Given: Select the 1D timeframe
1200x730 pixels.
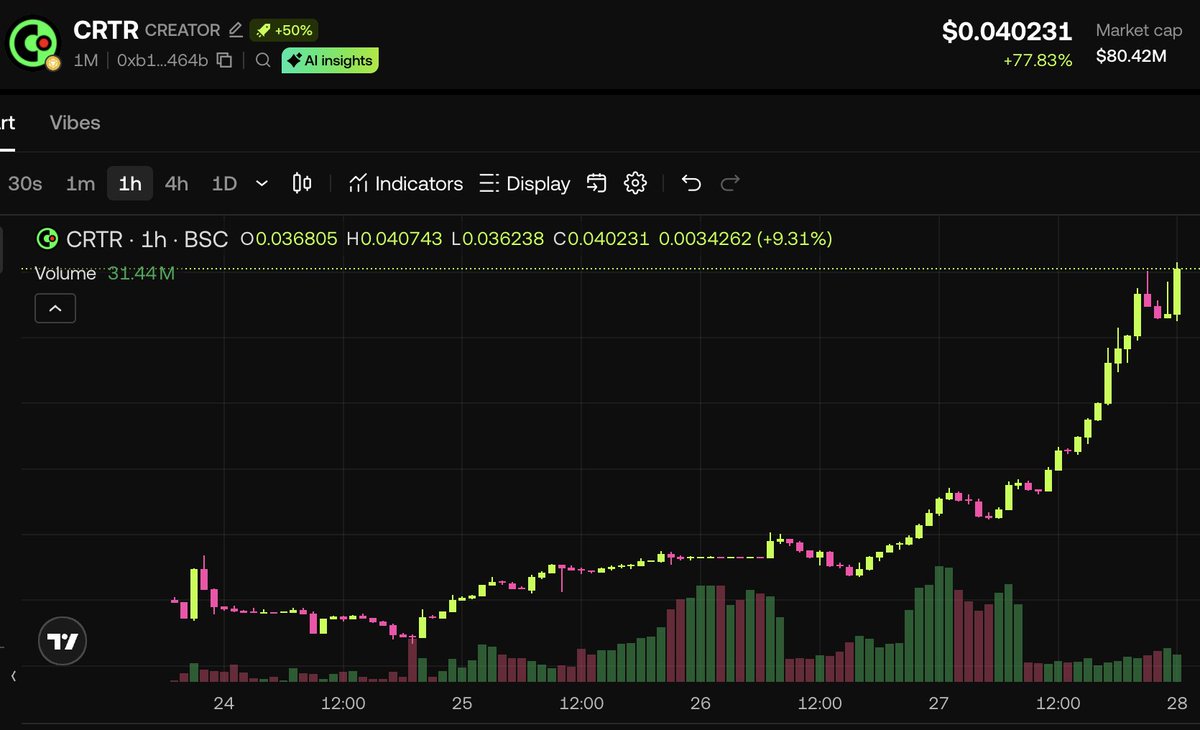Looking at the screenshot, I should [x=224, y=184].
